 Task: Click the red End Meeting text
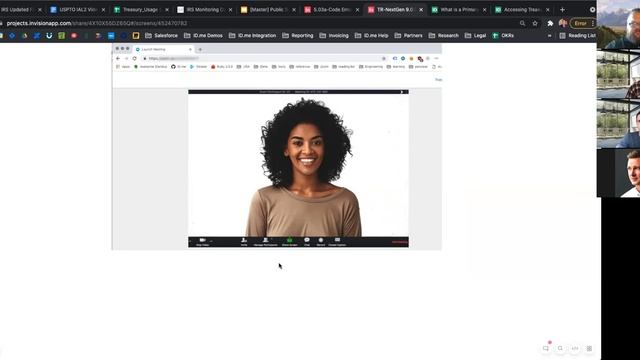[x=400, y=242]
